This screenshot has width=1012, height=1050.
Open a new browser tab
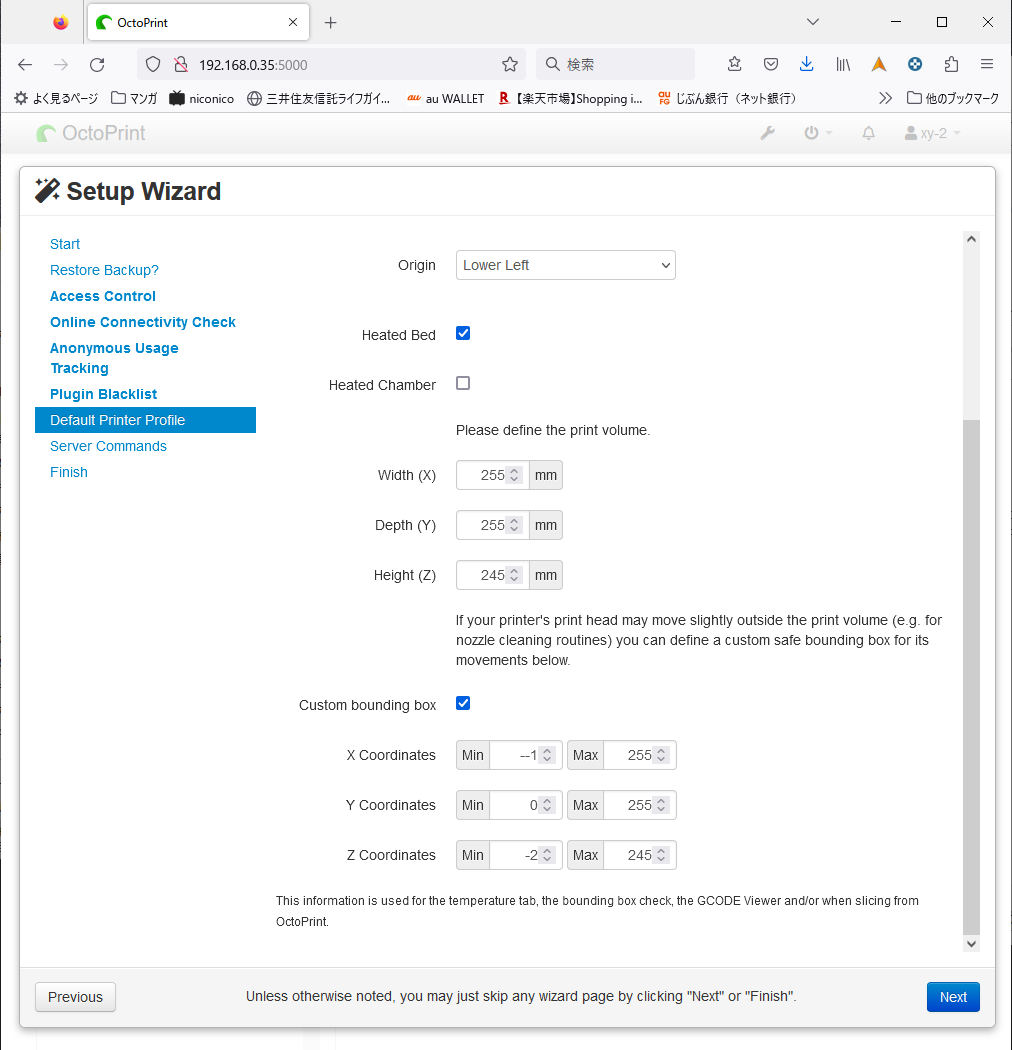[330, 23]
